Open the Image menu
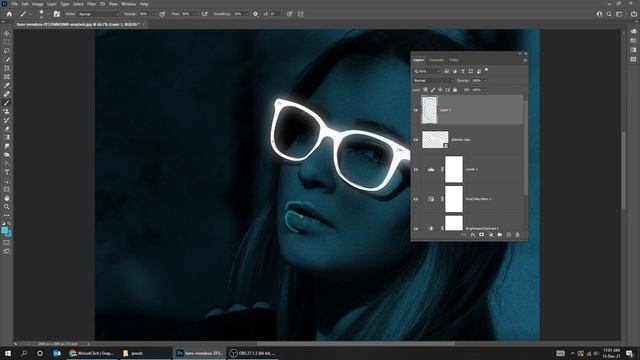This screenshot has height=360, width=640. [x=38, y=4]
